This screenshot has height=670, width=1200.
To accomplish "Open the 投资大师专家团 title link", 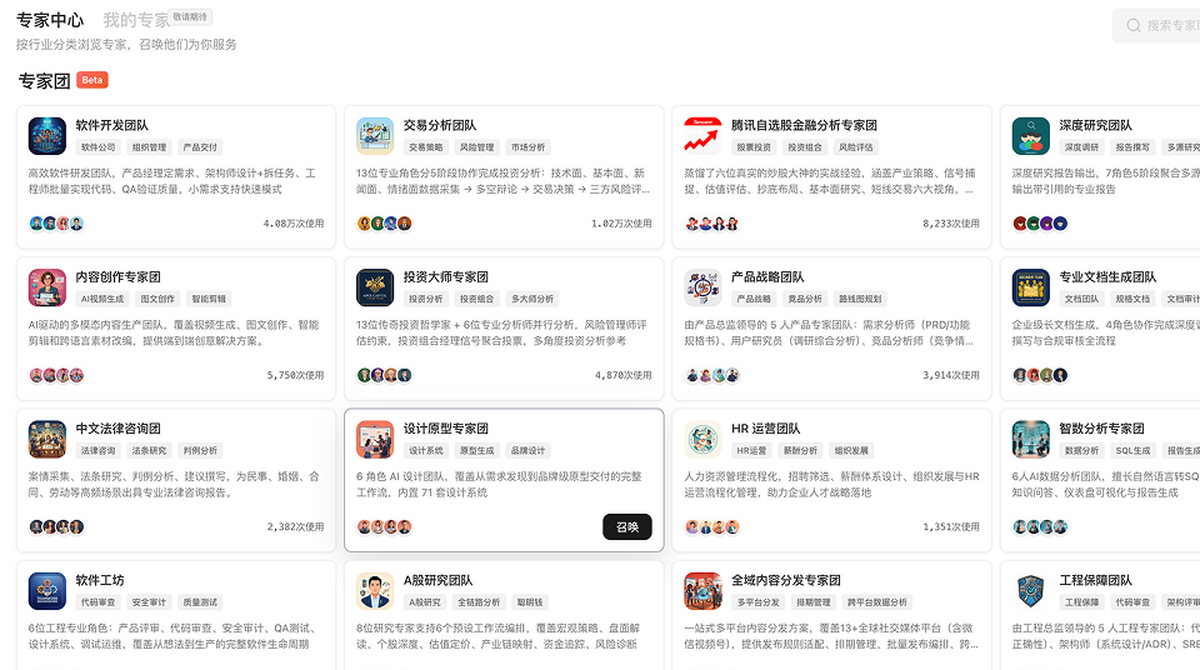I will click(446, 277).
